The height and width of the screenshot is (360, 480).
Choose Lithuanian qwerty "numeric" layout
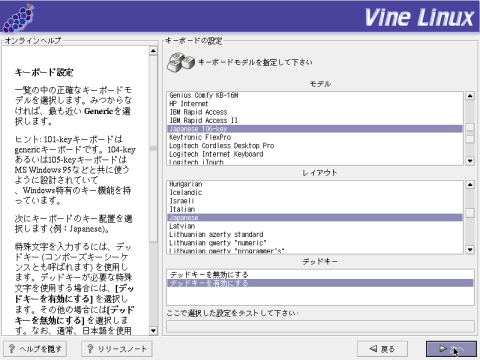315,243
